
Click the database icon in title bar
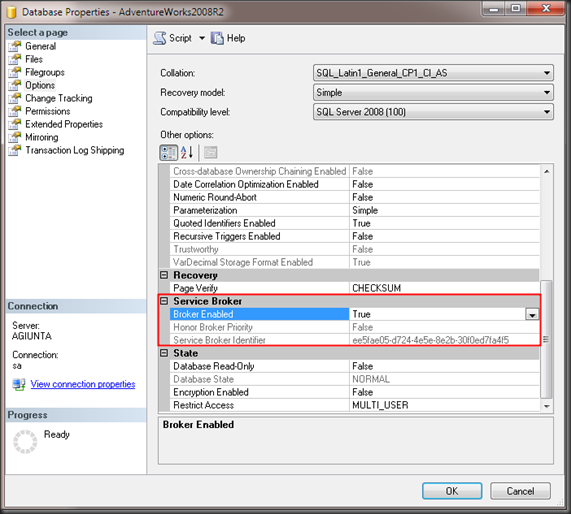12,12
